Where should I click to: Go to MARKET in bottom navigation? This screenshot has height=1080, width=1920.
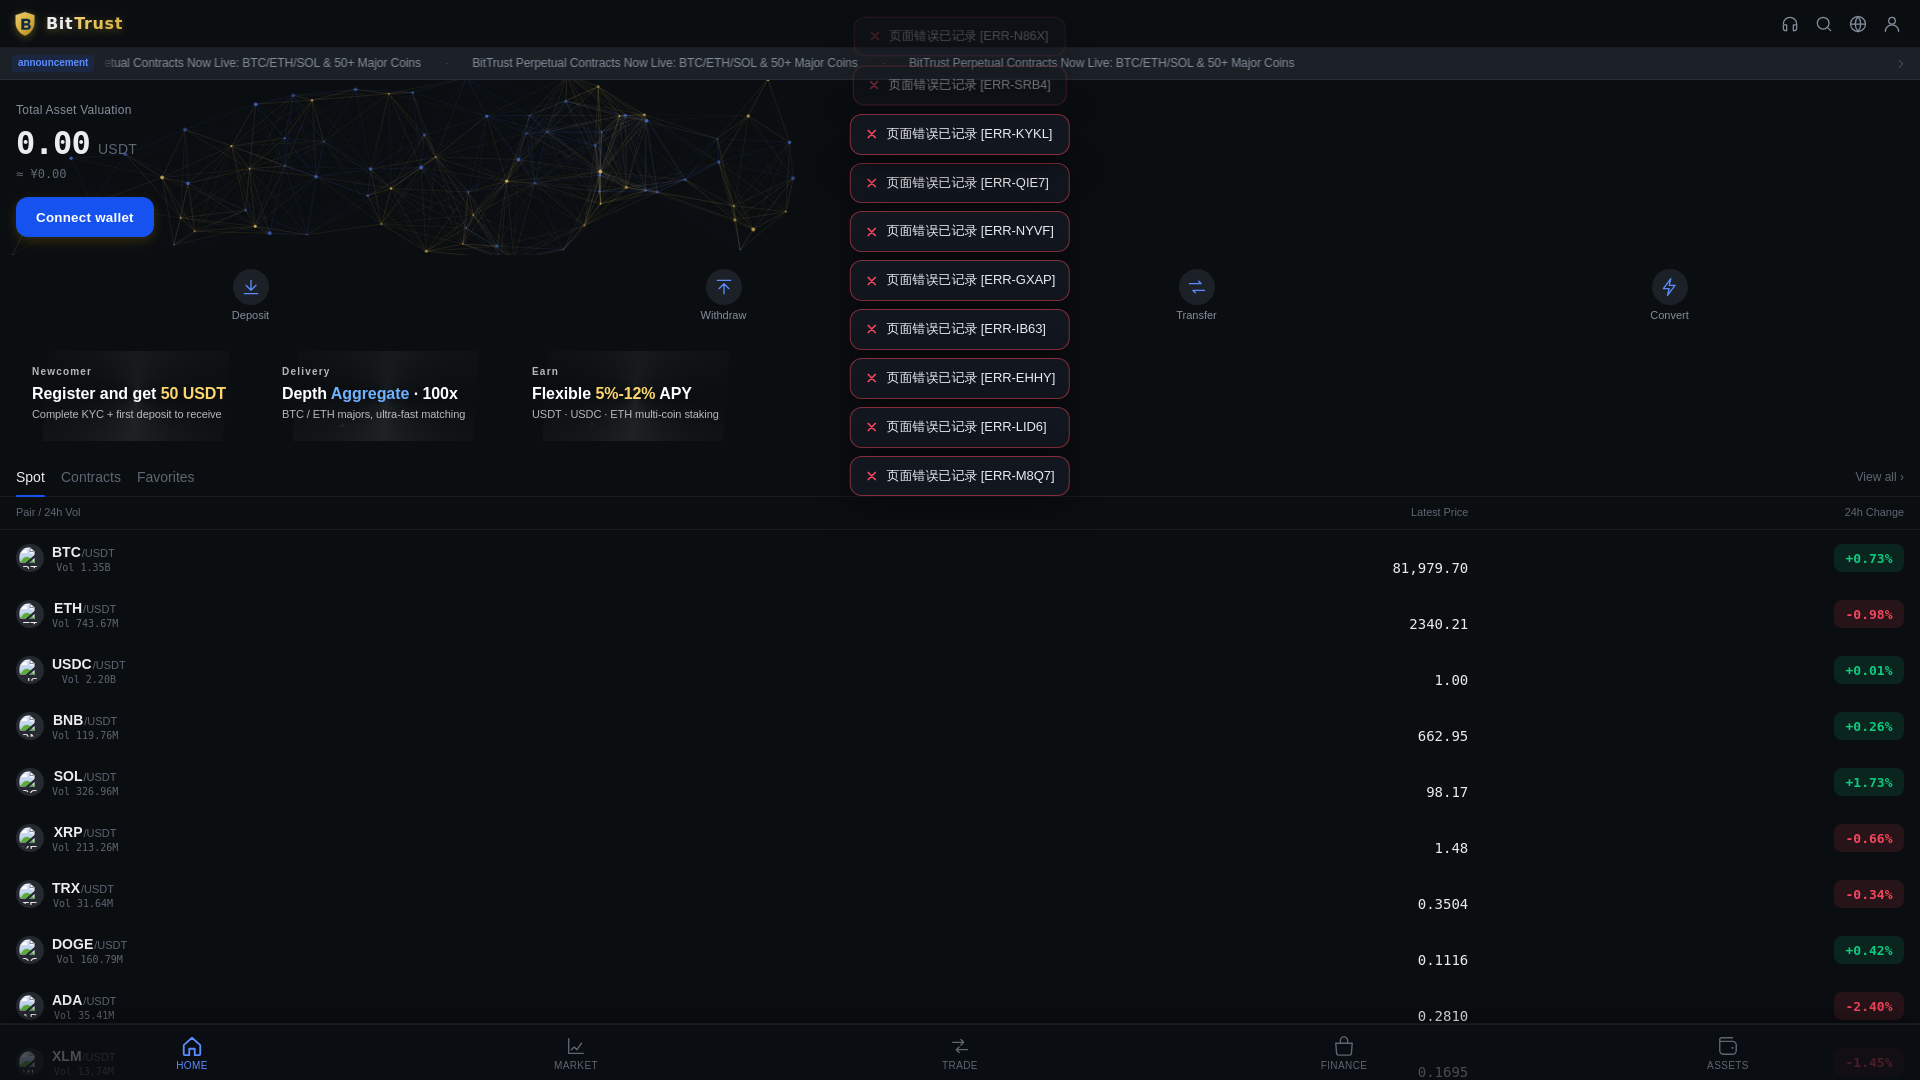pyautogui.click(x=576, y=1053)
